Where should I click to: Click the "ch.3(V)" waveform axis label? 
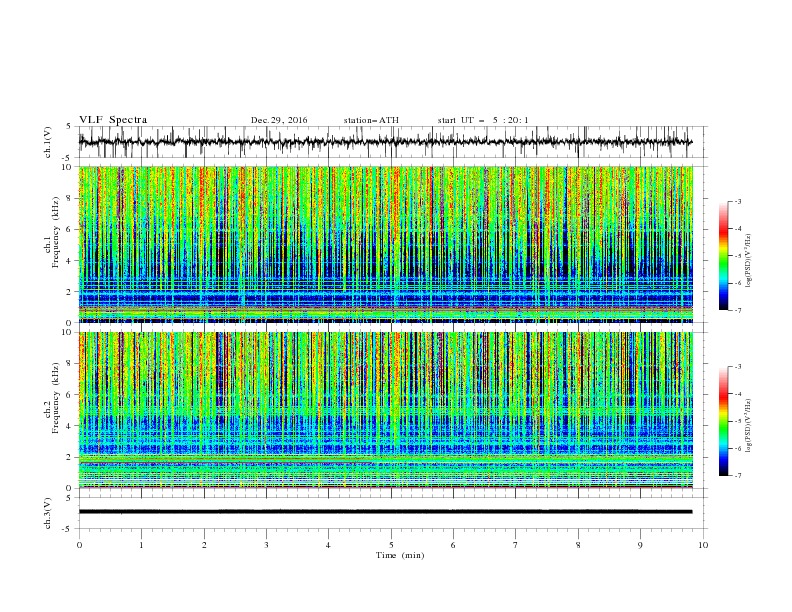click(x=48, y=513)
